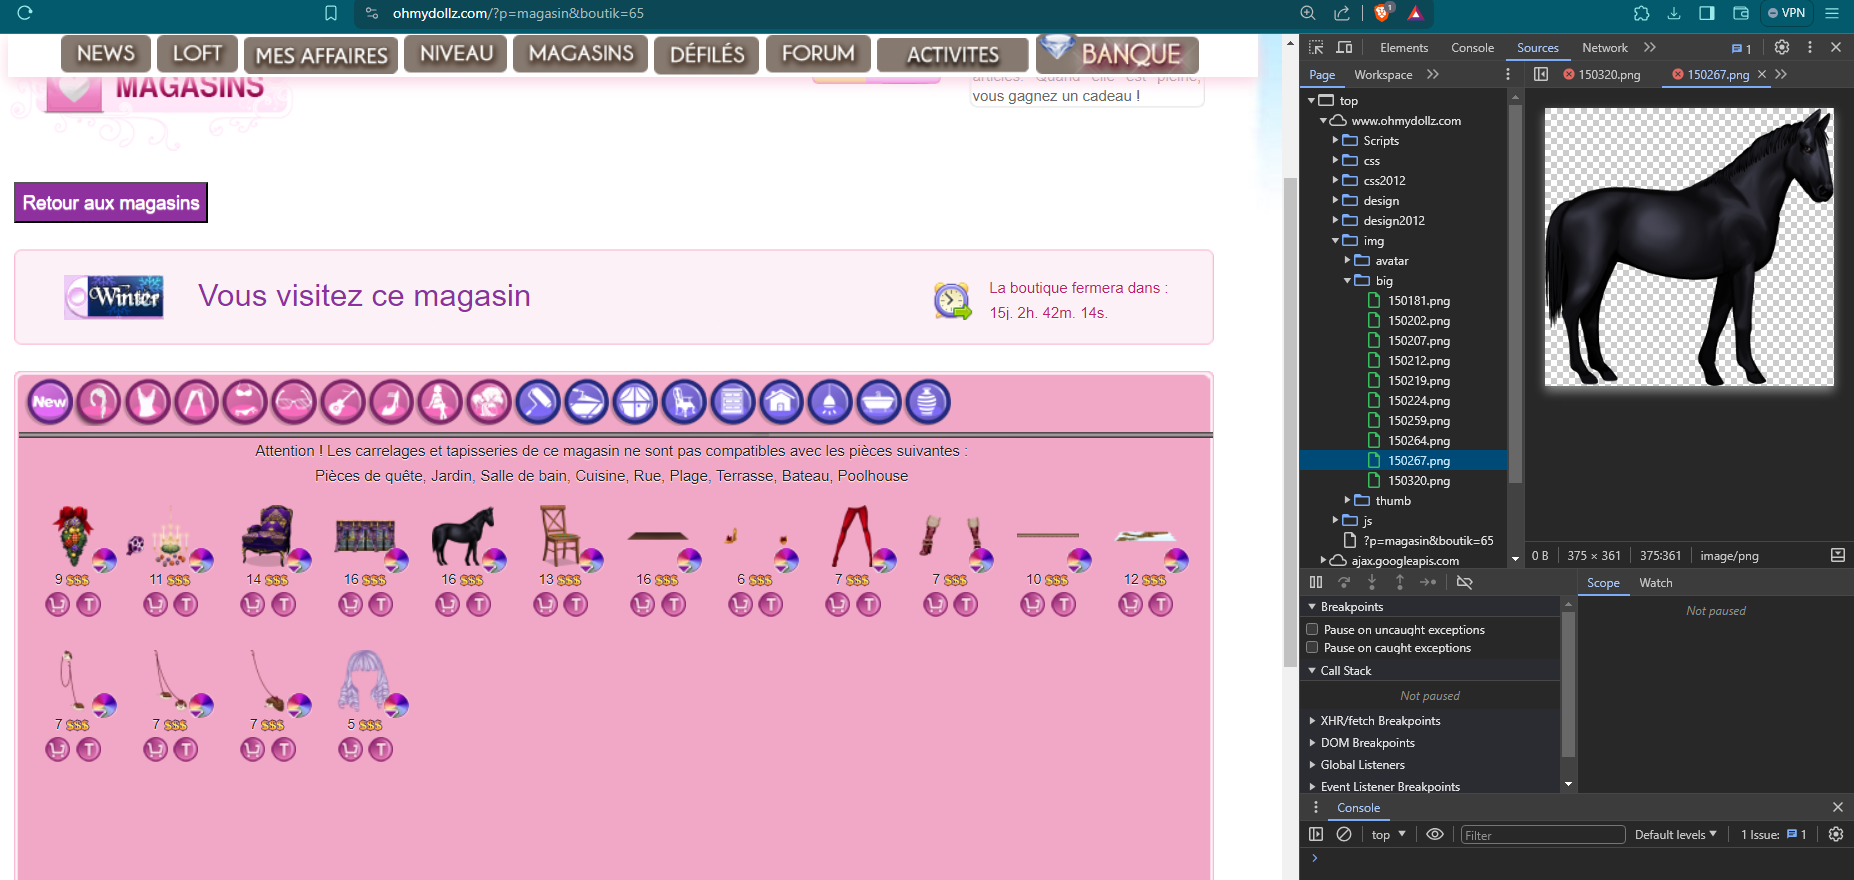Switch to the Network tab
The image size is (1854, 880).
(x=1604, y=47)
